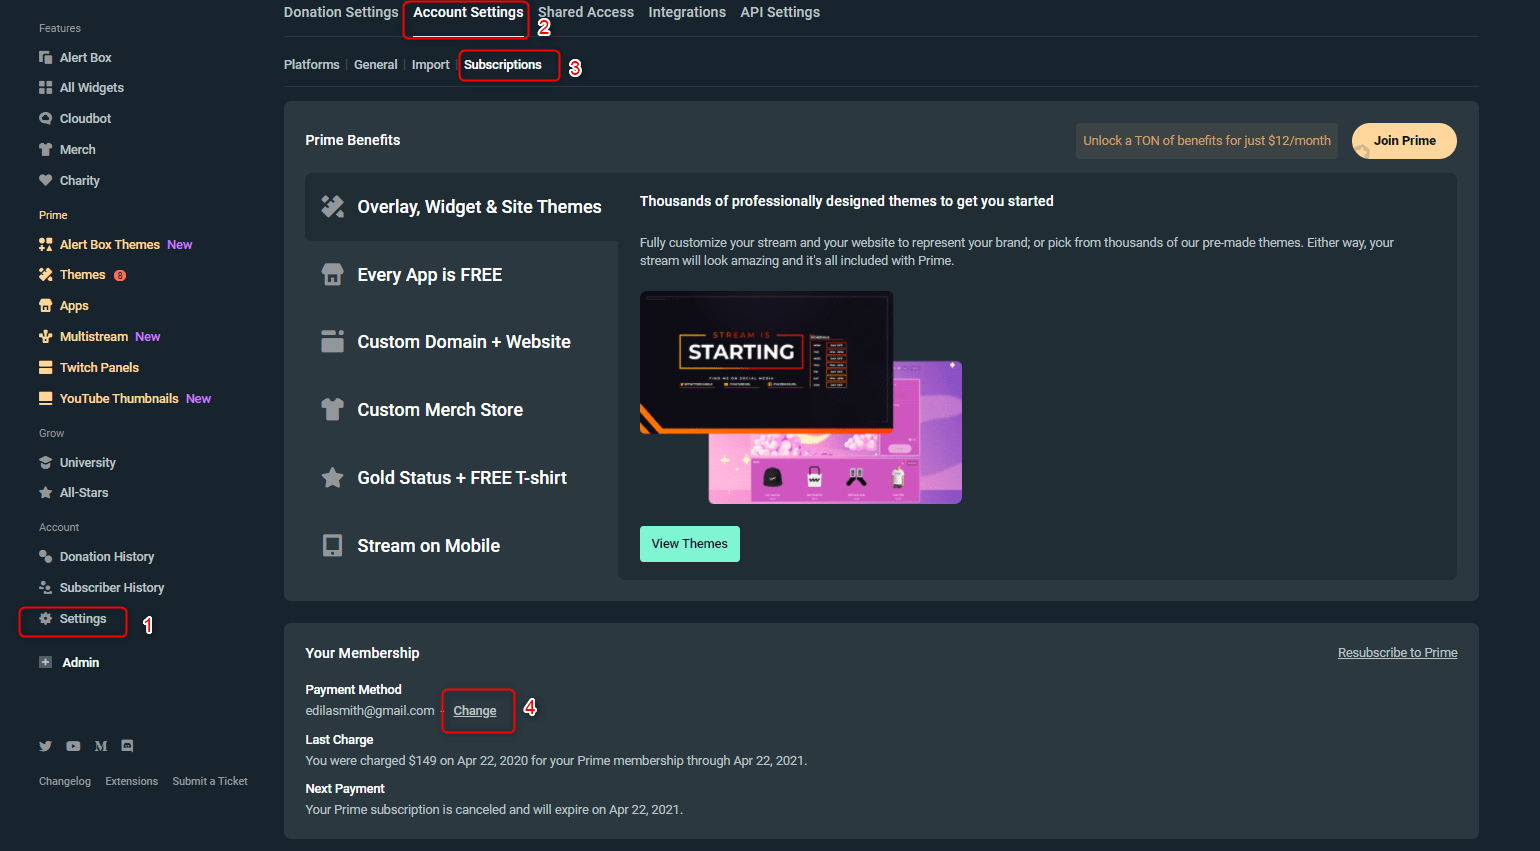Click the Themes wand icon in sidebar
Image resolution: width=1540 pixels, height=851 pixels.
[x=45, y=274]
